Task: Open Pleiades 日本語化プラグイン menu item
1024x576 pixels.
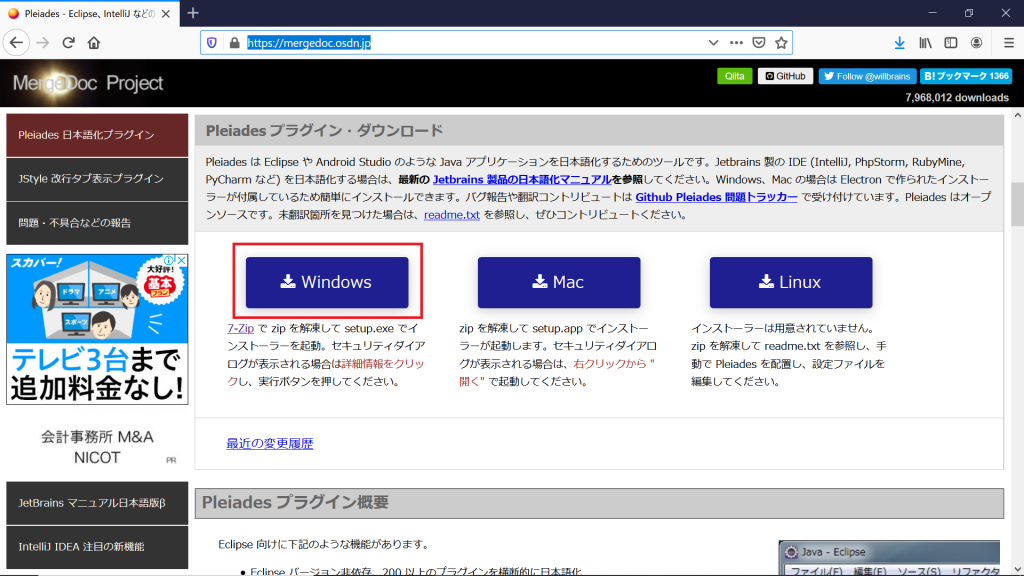Action: coord(97,135)
